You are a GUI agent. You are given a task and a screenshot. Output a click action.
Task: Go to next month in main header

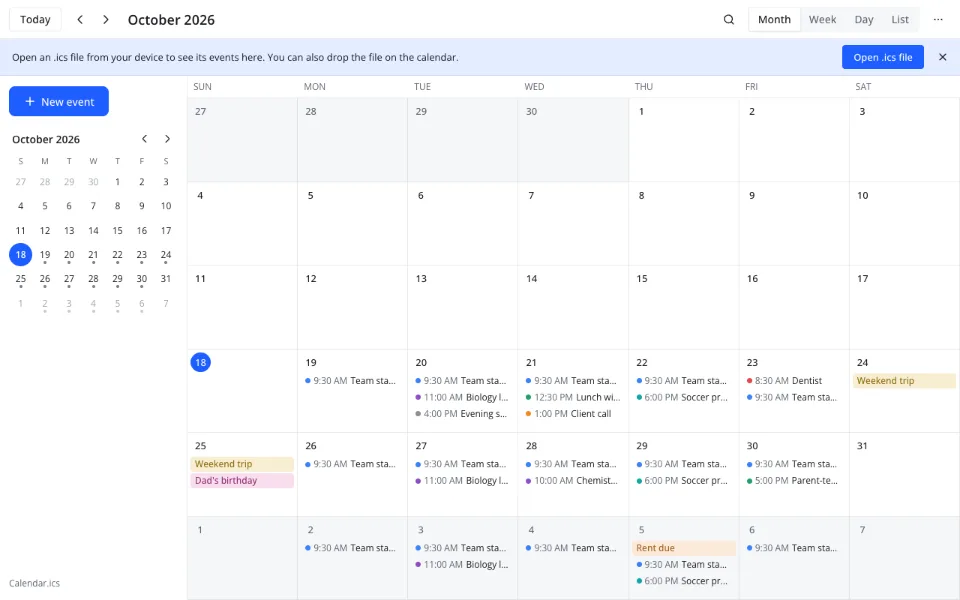106,20
